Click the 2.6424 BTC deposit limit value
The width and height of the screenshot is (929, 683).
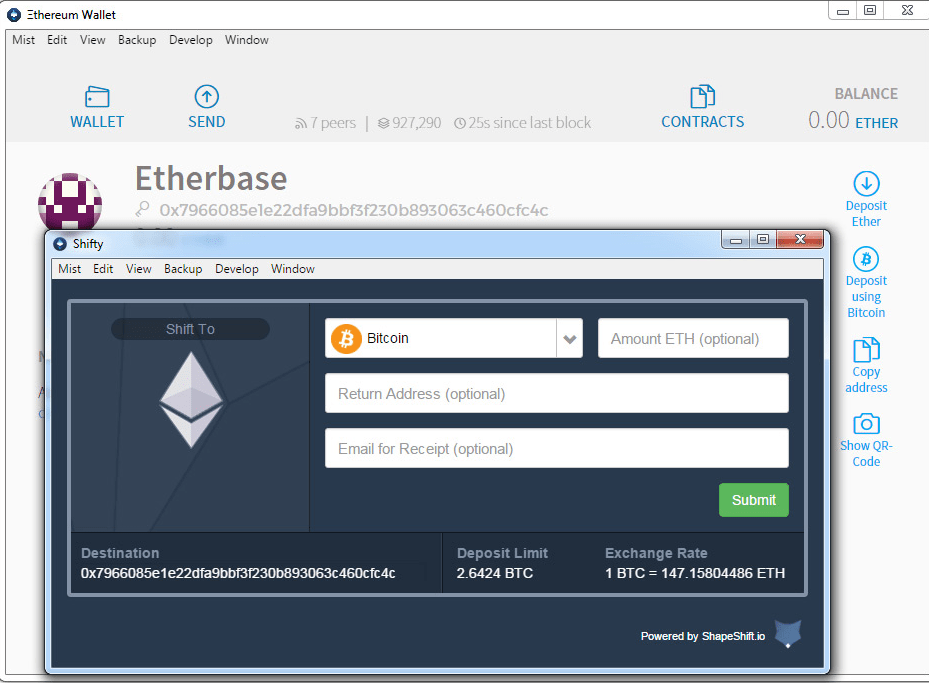coord(495,573)
